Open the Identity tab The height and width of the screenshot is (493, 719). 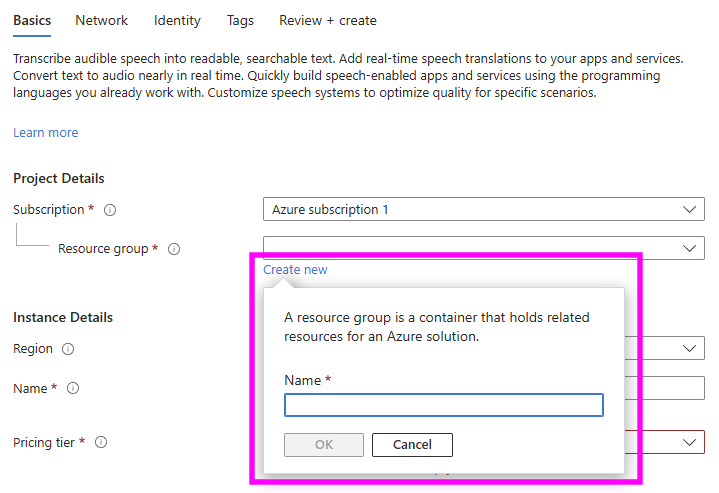[177, 20]
